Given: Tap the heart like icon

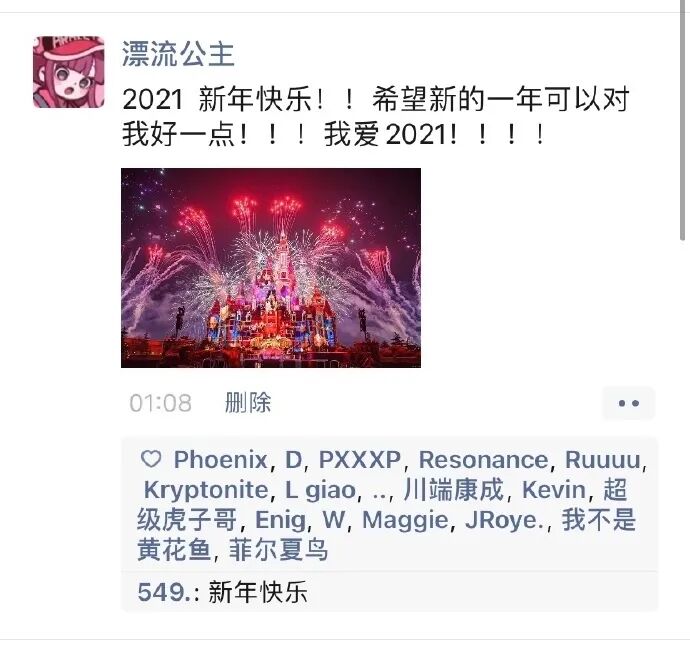Looking at the screenshot, I should click(151, 459).
